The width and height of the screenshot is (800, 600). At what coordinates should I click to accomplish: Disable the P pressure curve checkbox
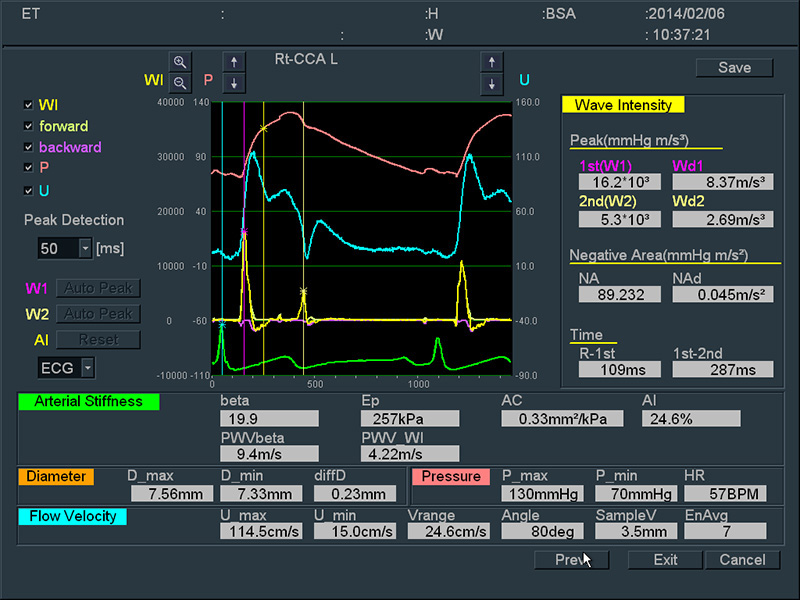(28, 168)
